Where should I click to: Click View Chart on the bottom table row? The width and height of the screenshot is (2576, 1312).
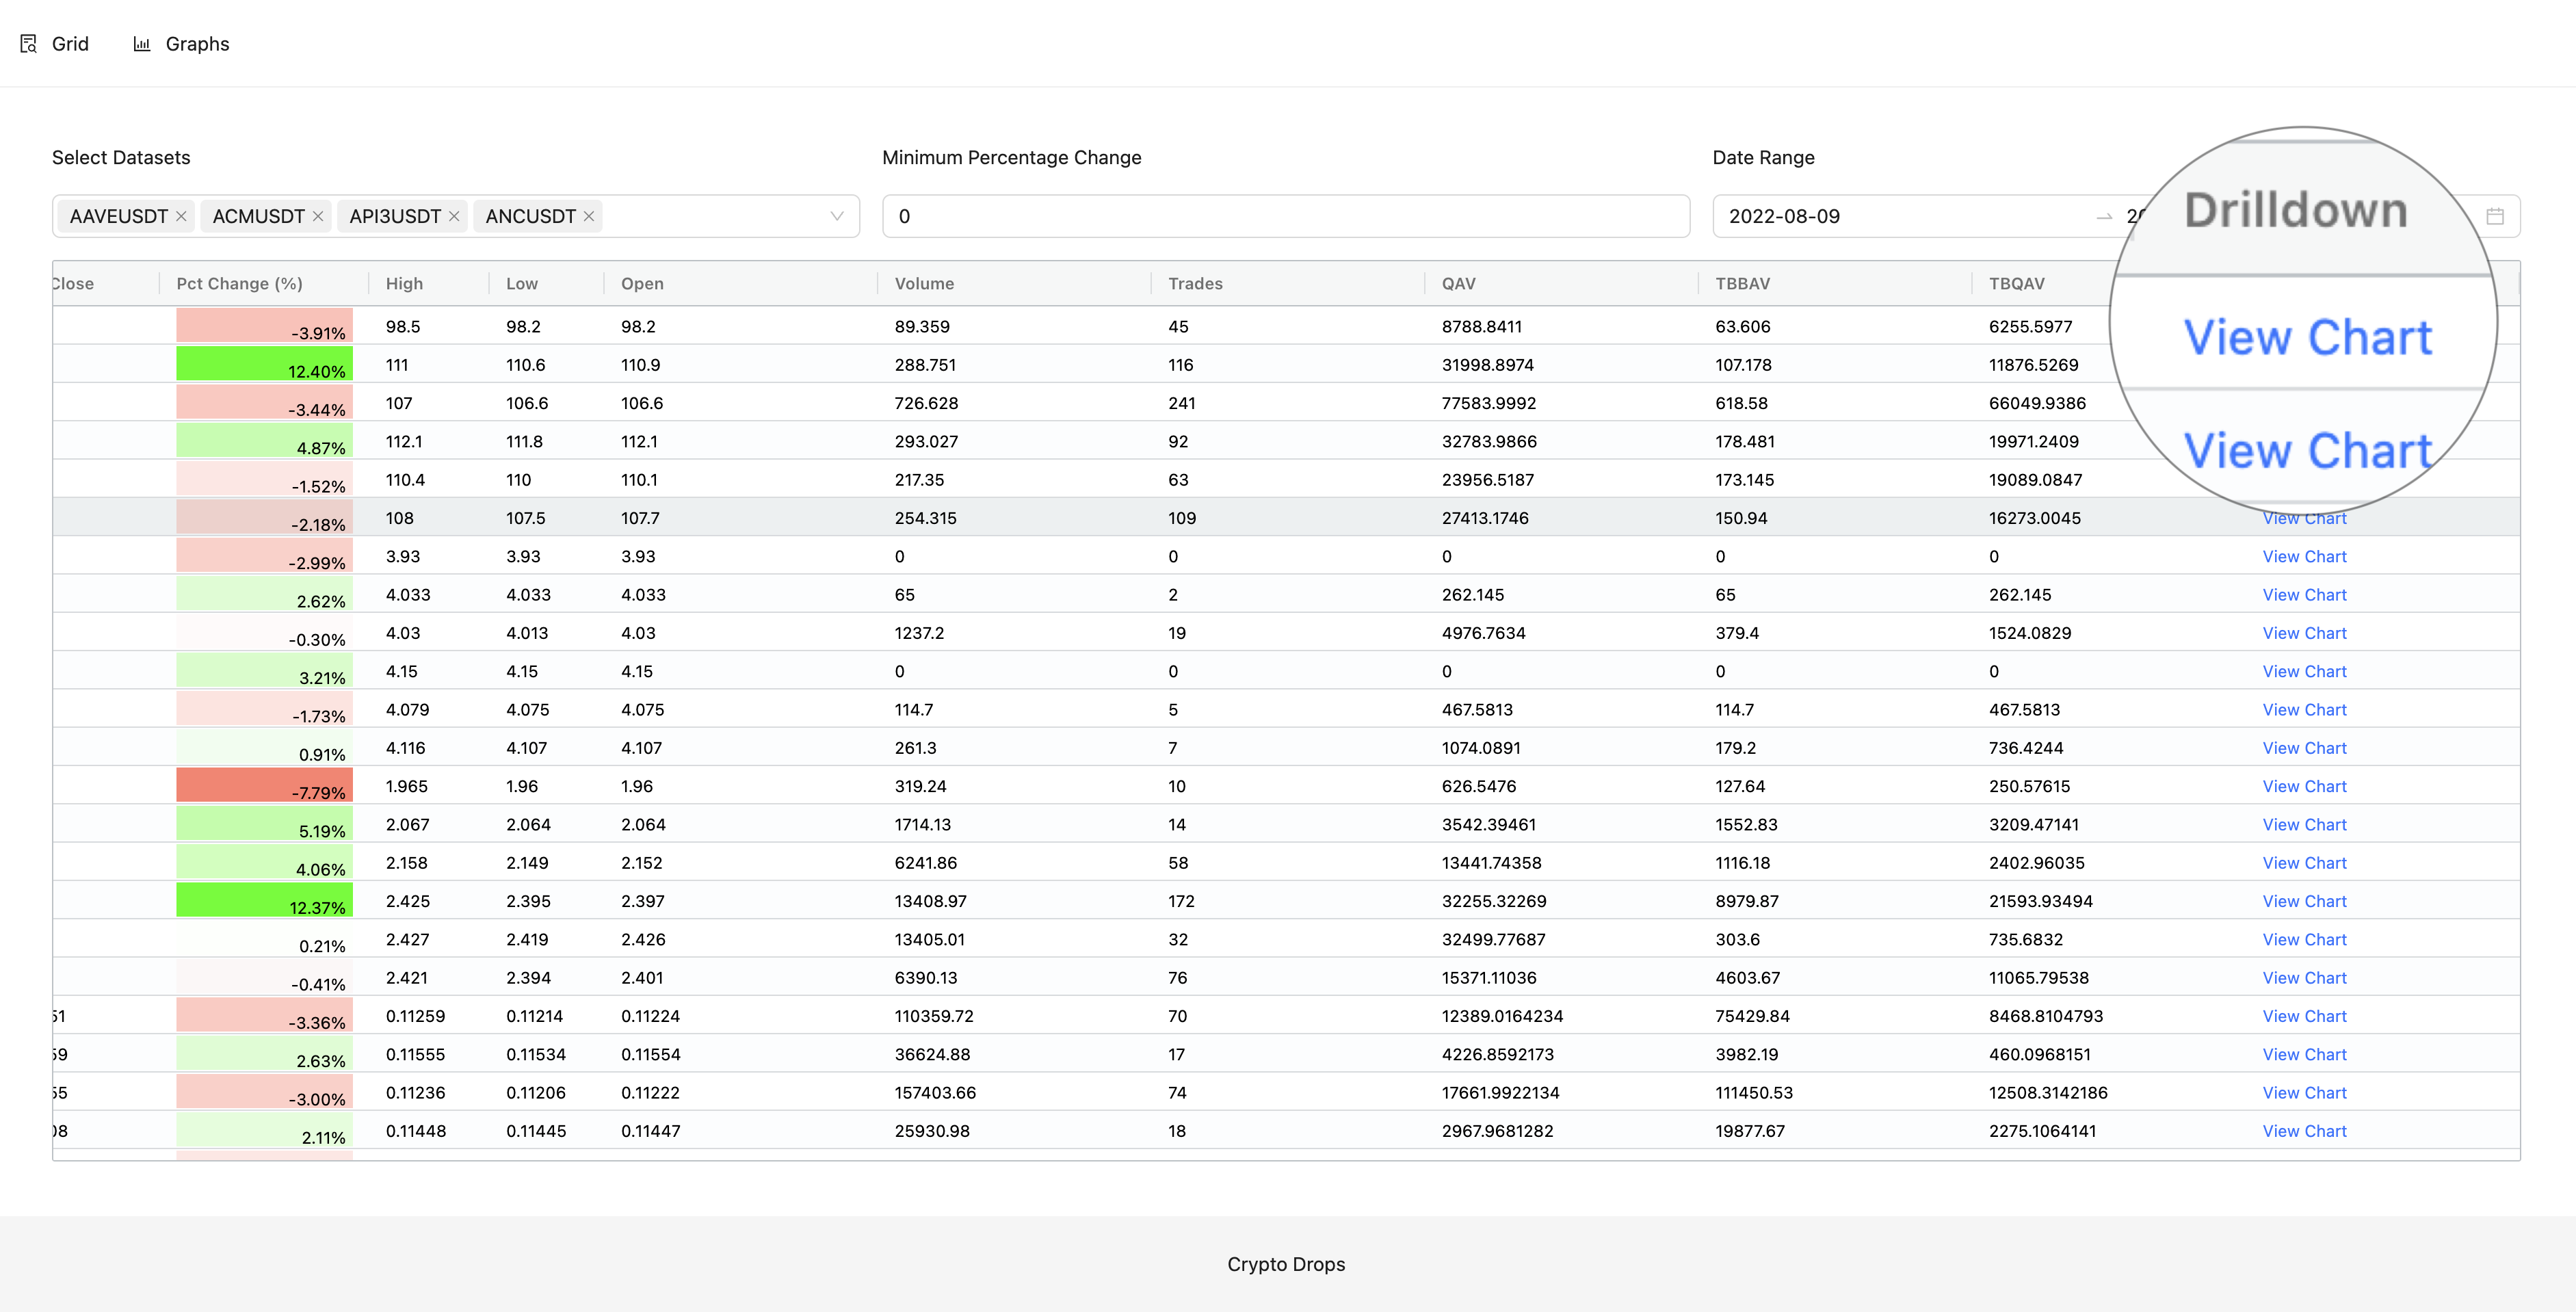(2304, 1131)
